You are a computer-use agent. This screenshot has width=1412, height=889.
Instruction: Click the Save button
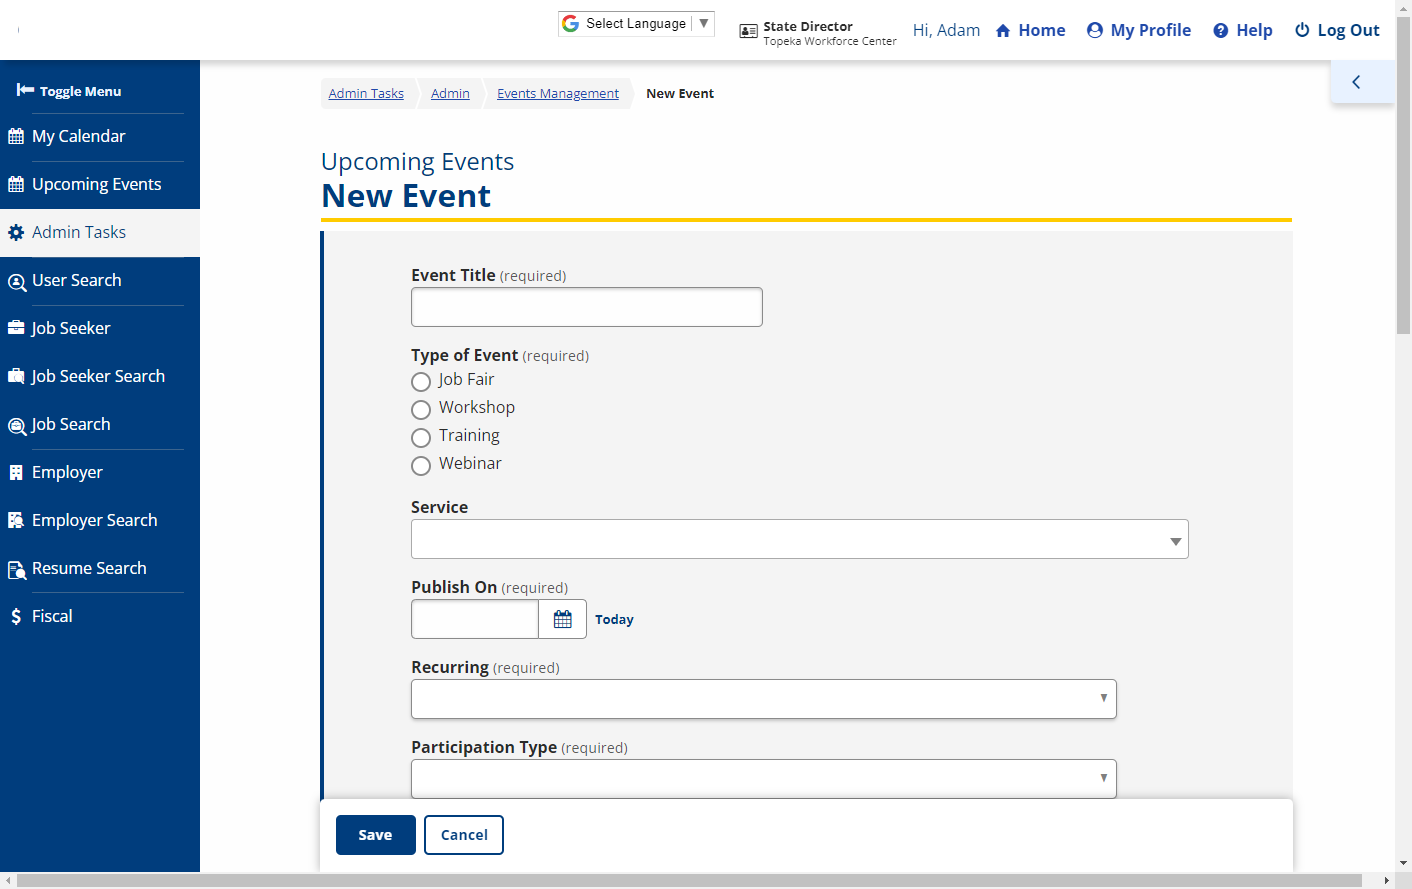375,835
